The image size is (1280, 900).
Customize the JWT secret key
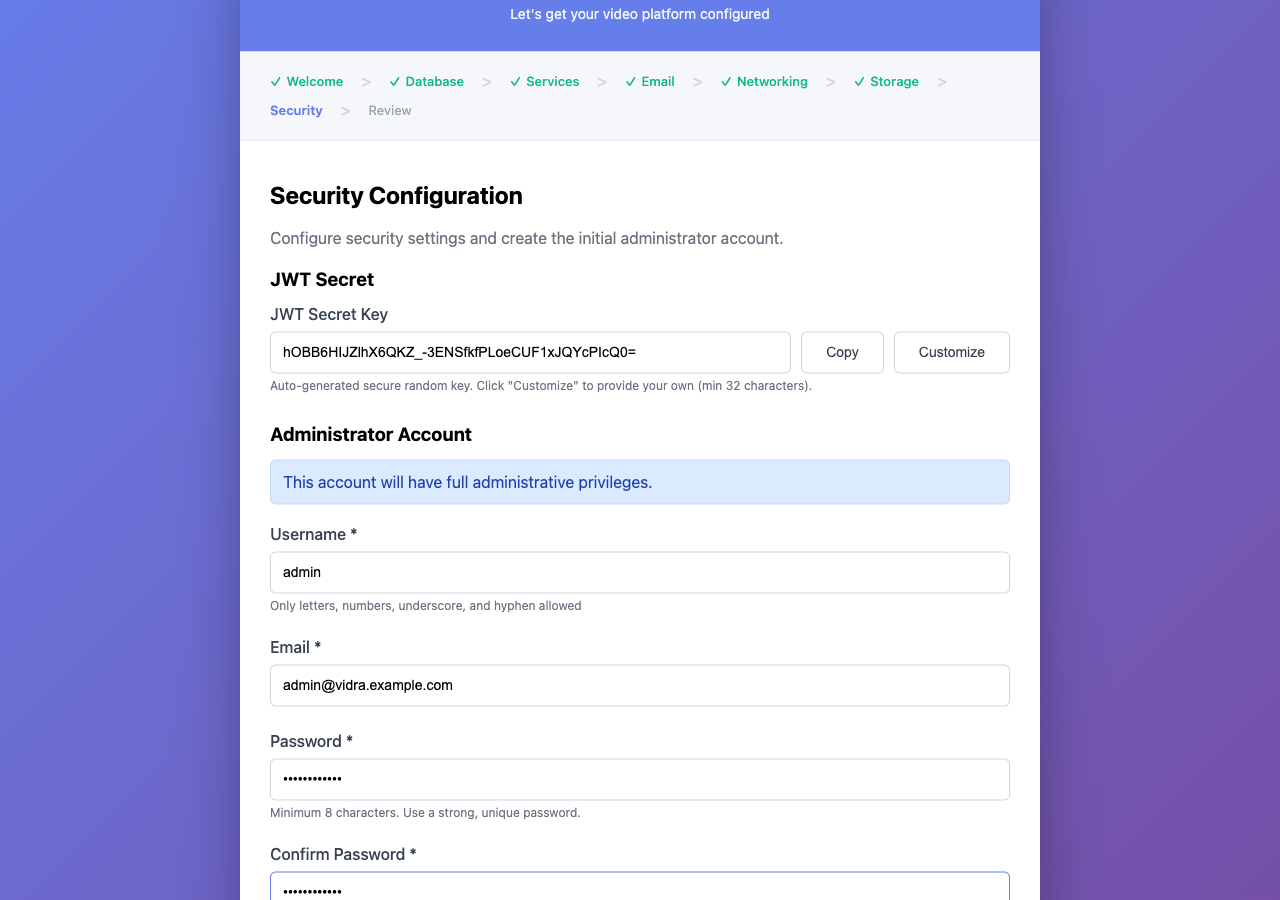tap(951, 352)
